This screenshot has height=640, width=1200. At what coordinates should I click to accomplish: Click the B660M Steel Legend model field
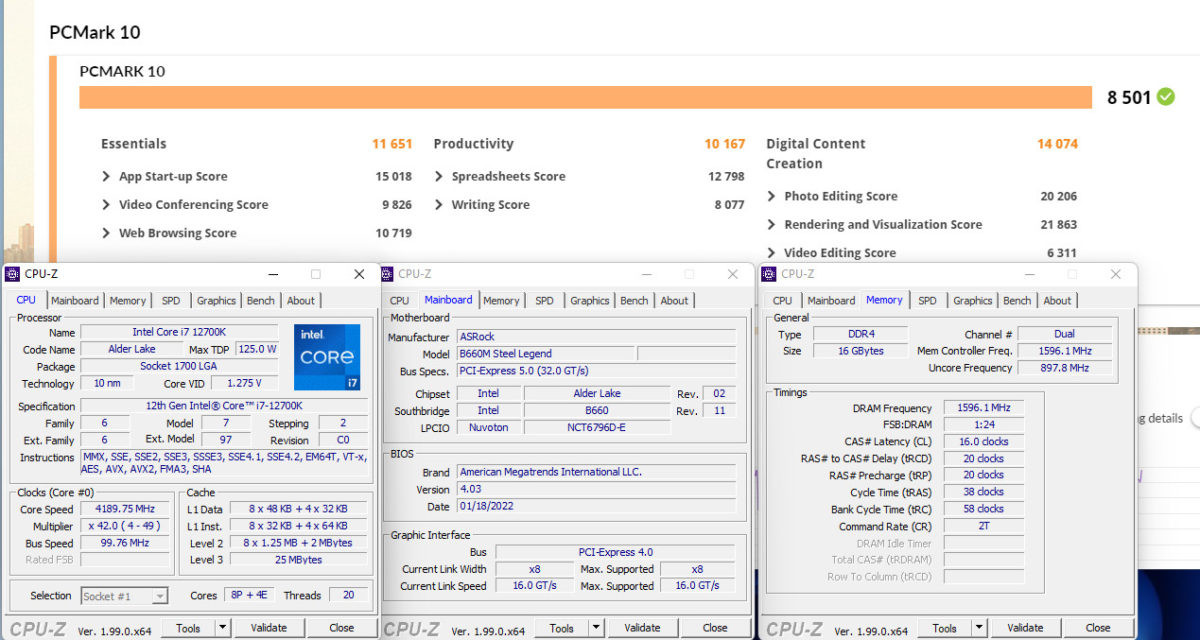point(545,354)
